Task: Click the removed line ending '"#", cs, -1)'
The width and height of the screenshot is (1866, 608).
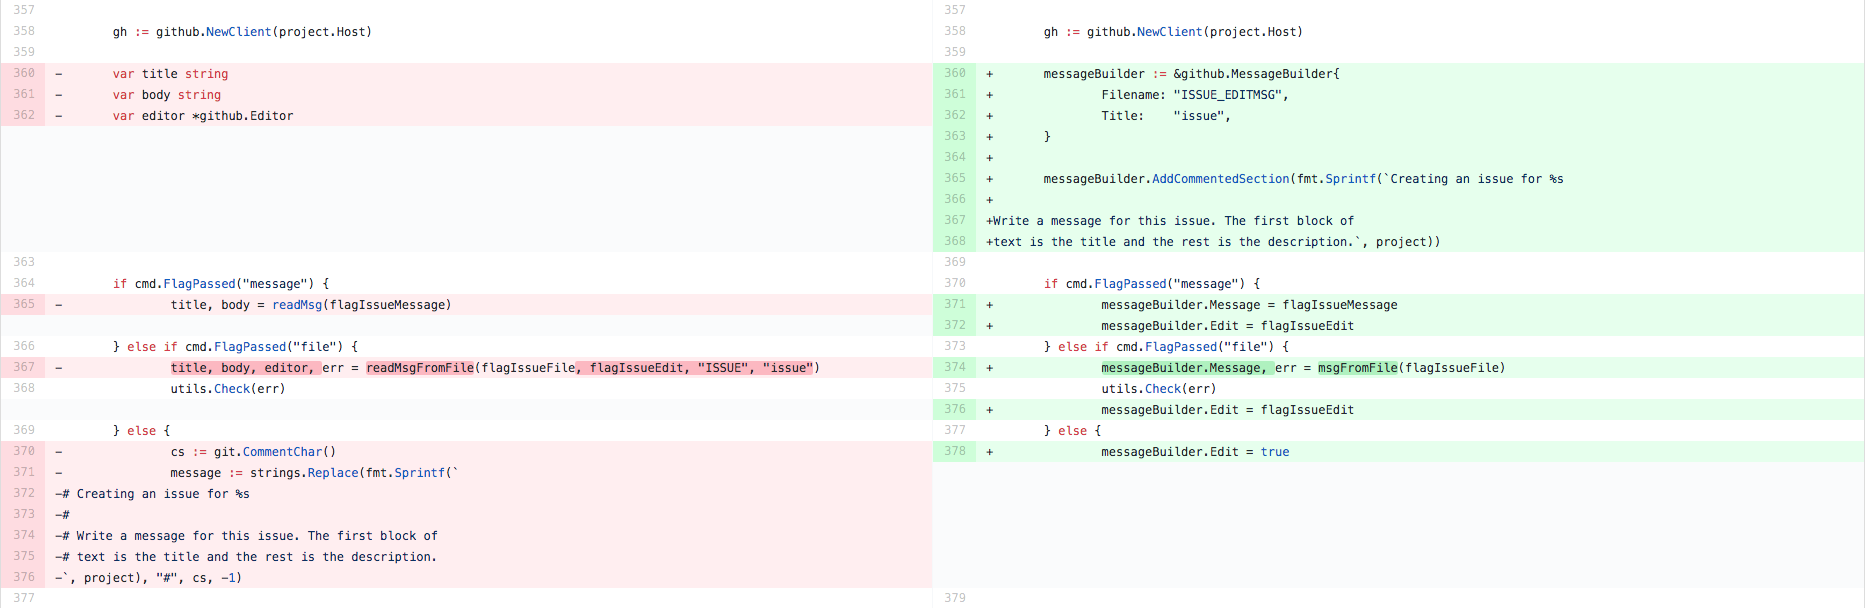Action: click(x=148, y=578)
